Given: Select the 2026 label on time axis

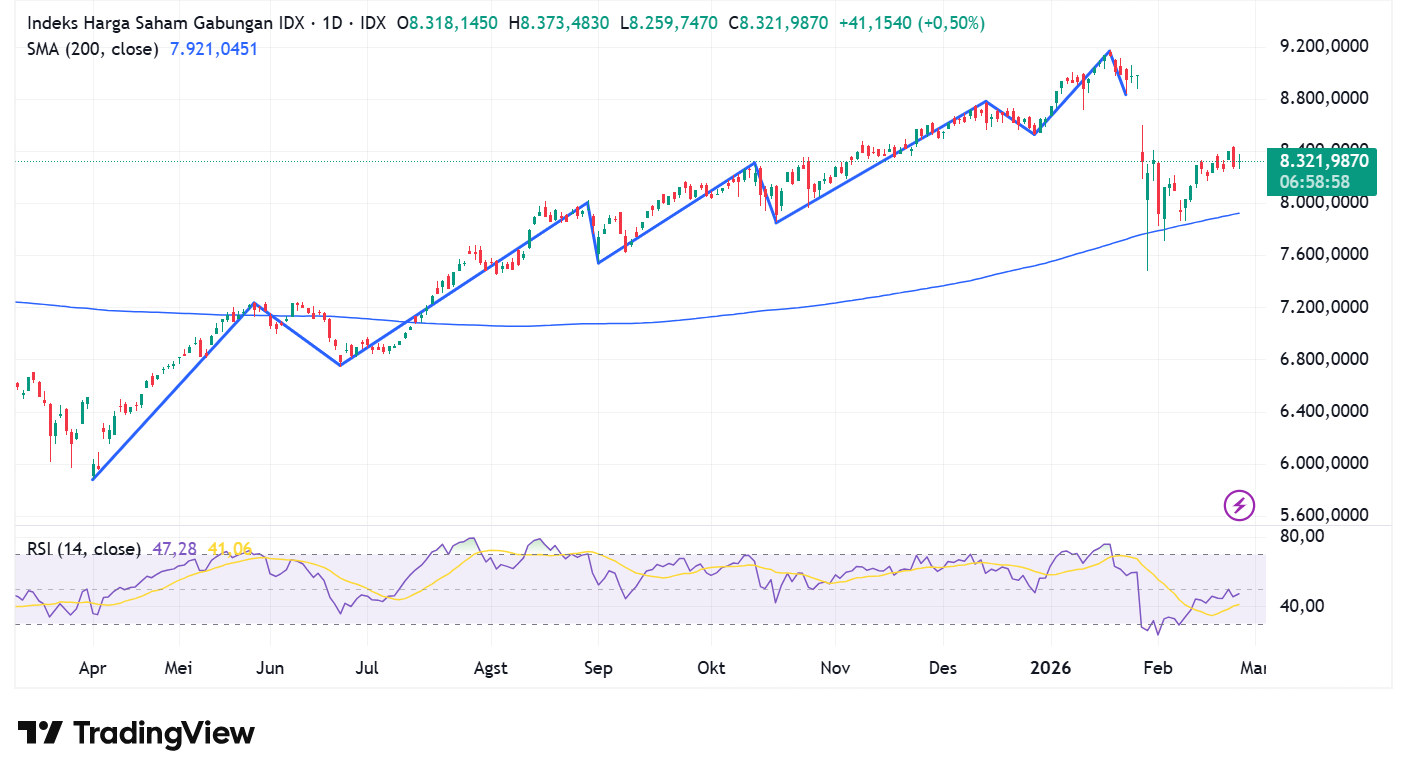Looking at the screenshot, I should [x=1051, y=668].
